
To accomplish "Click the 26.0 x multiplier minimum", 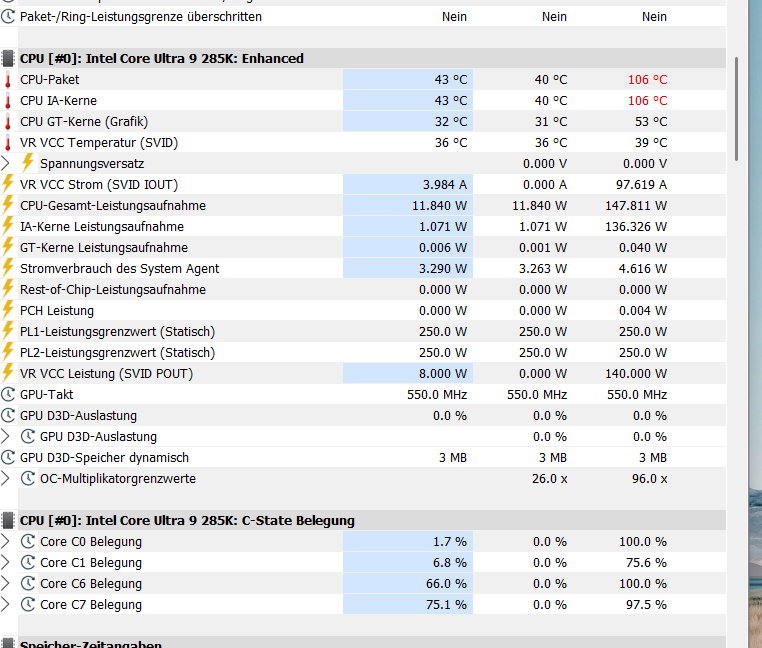I will [550, 478].
